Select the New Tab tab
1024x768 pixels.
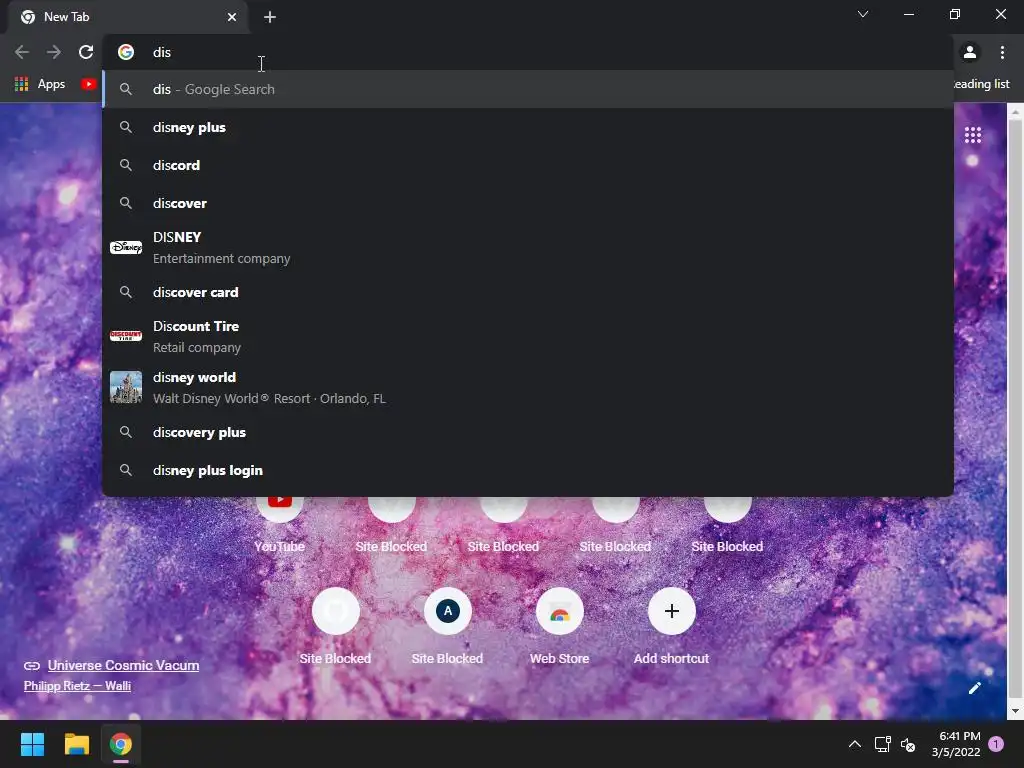tap(128, 17)
